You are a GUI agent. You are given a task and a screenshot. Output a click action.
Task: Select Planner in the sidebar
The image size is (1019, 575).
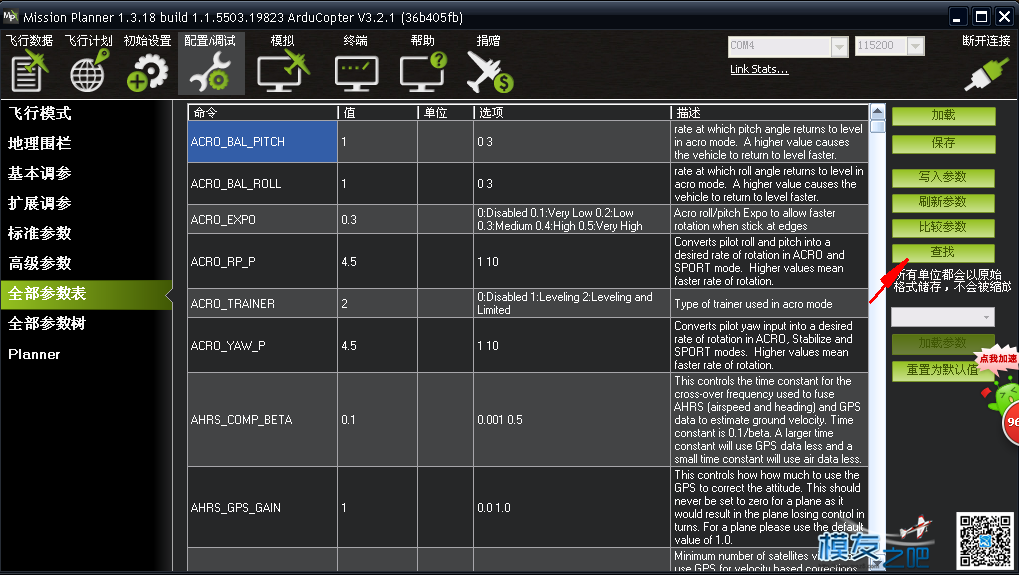pyautogui.click(x=34, y=354)
